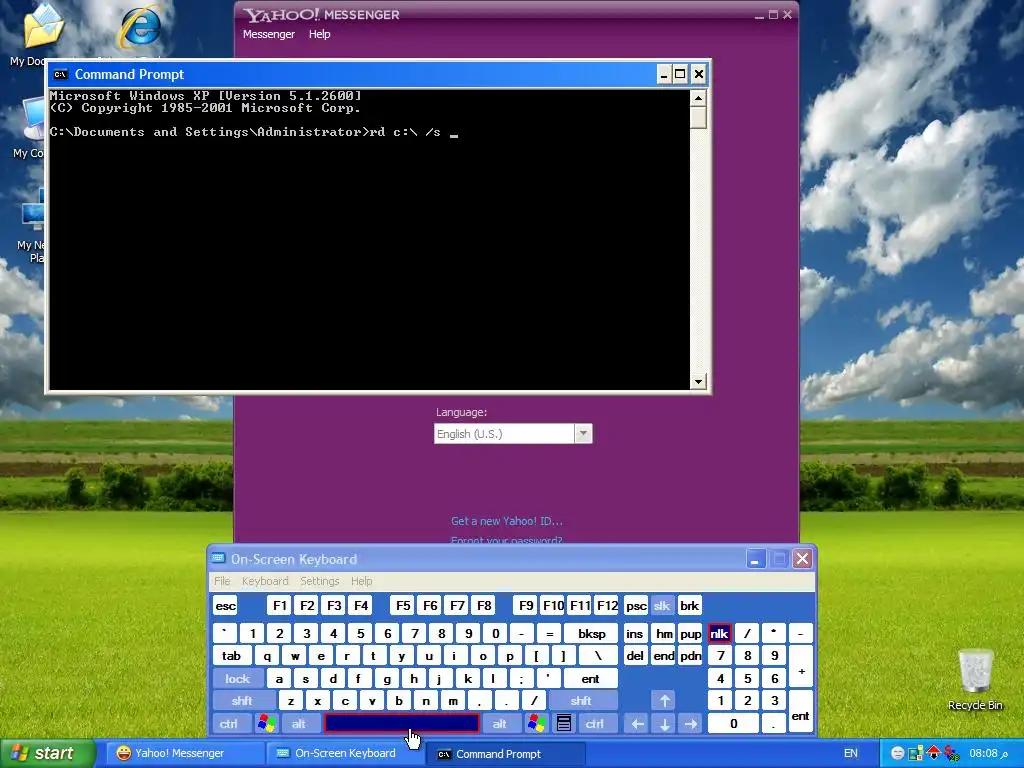The width and height of the screenshot is (1024, 768).
Task: Click the 'Get a new Yahoo! ID...' link
Action: [x=507, y=521]
